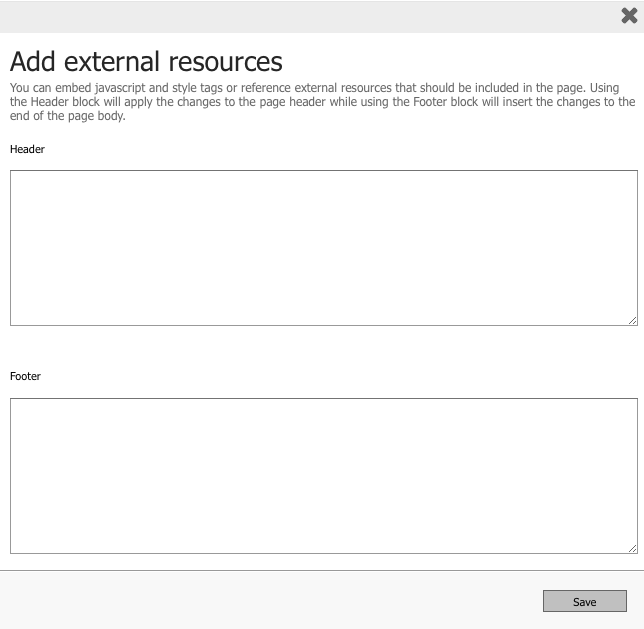Click the "Add external resources" heading
This screenshot has height=629, width=644.
tap(146, 62)
